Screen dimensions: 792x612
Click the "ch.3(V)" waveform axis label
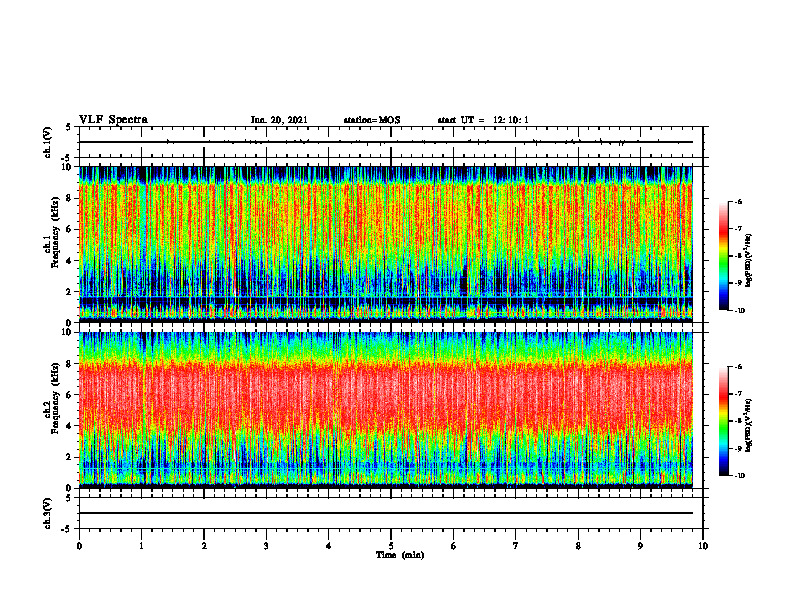pos(48,513)
